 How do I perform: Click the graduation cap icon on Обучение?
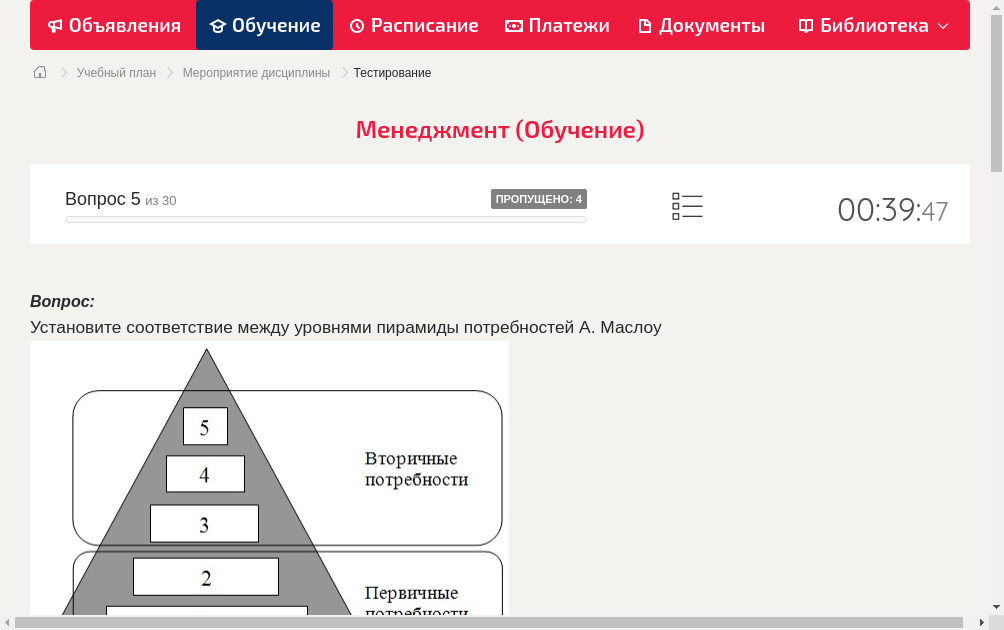tap(218, 25)
